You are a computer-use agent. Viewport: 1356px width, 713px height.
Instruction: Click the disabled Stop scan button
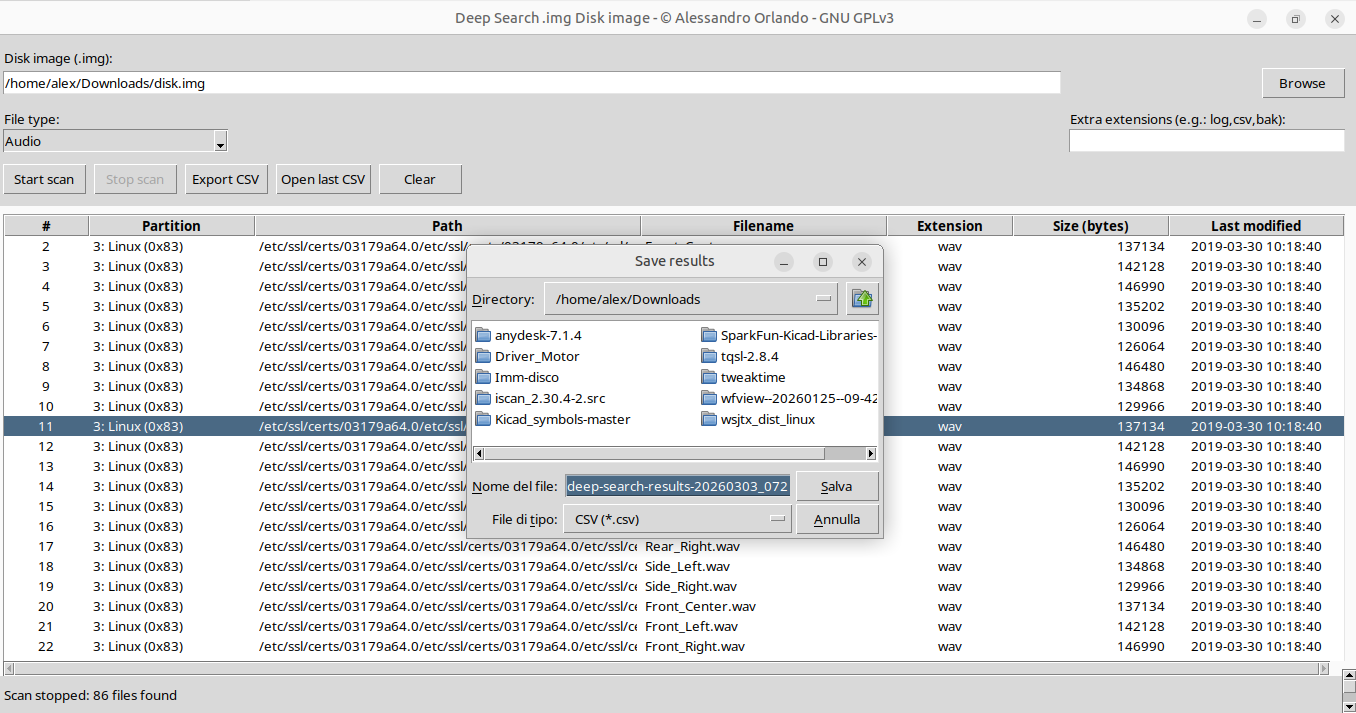135,179
